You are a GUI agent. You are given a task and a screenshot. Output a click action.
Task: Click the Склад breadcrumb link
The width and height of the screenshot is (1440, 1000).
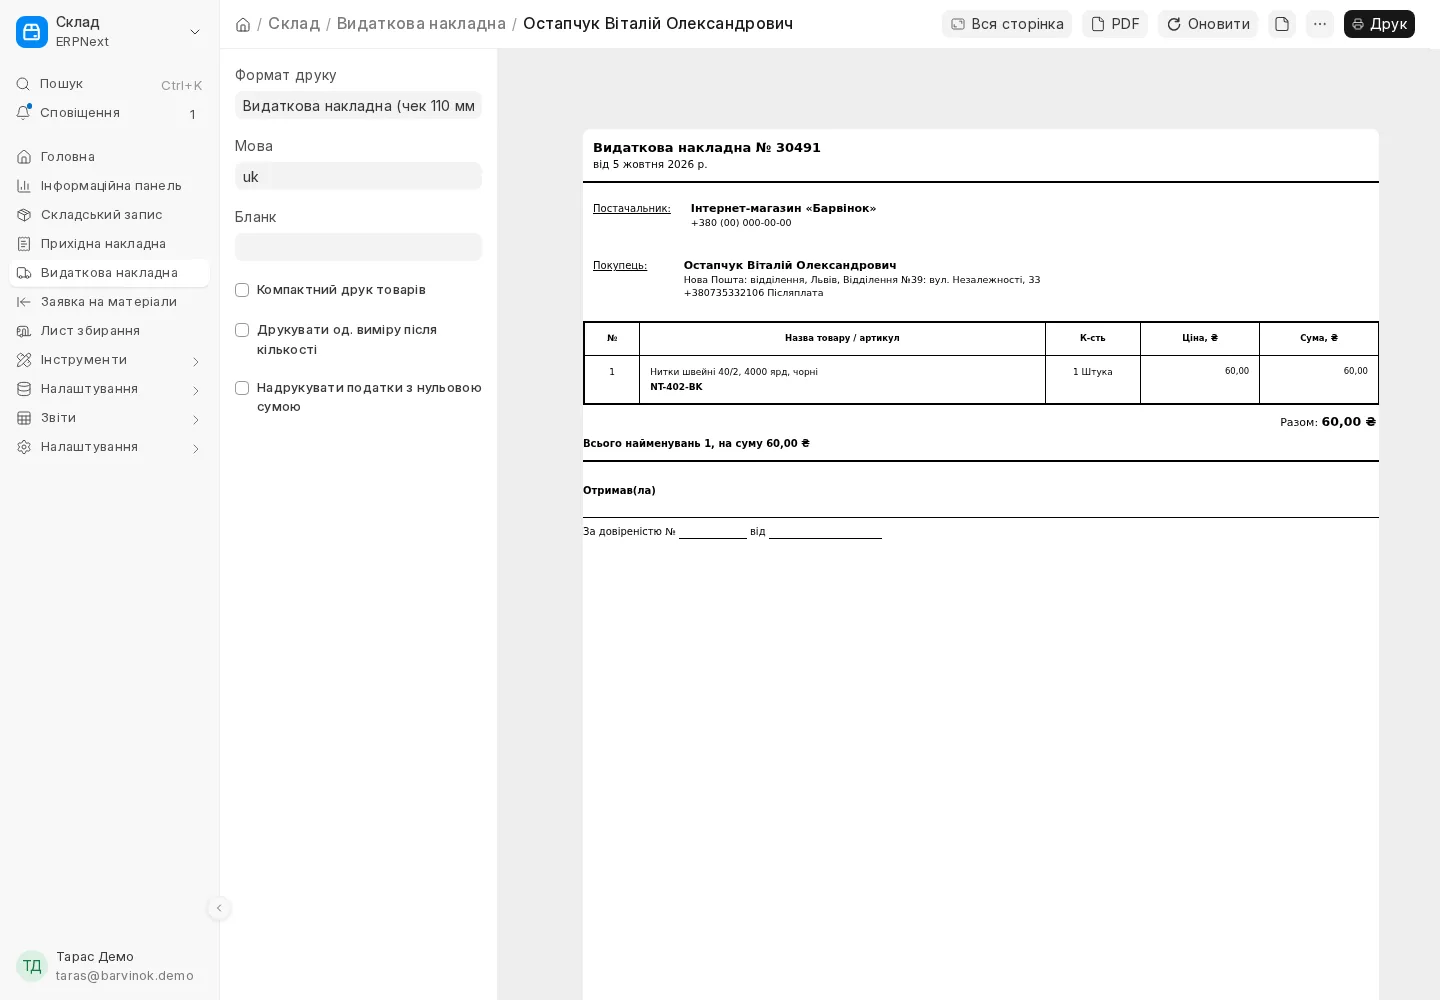pyautogui.click(x=294, y=23)
